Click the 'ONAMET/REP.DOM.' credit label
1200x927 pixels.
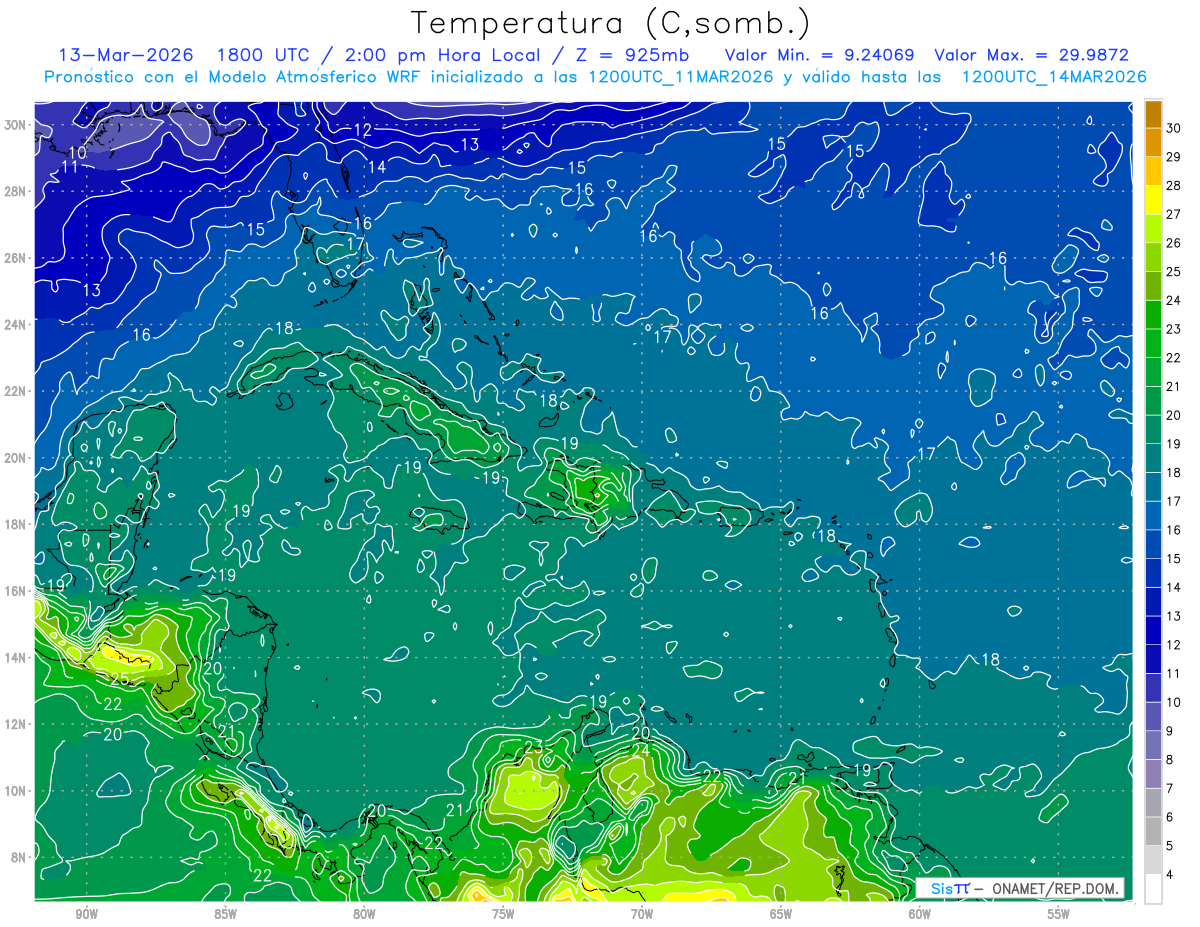tap(1057, 888)
